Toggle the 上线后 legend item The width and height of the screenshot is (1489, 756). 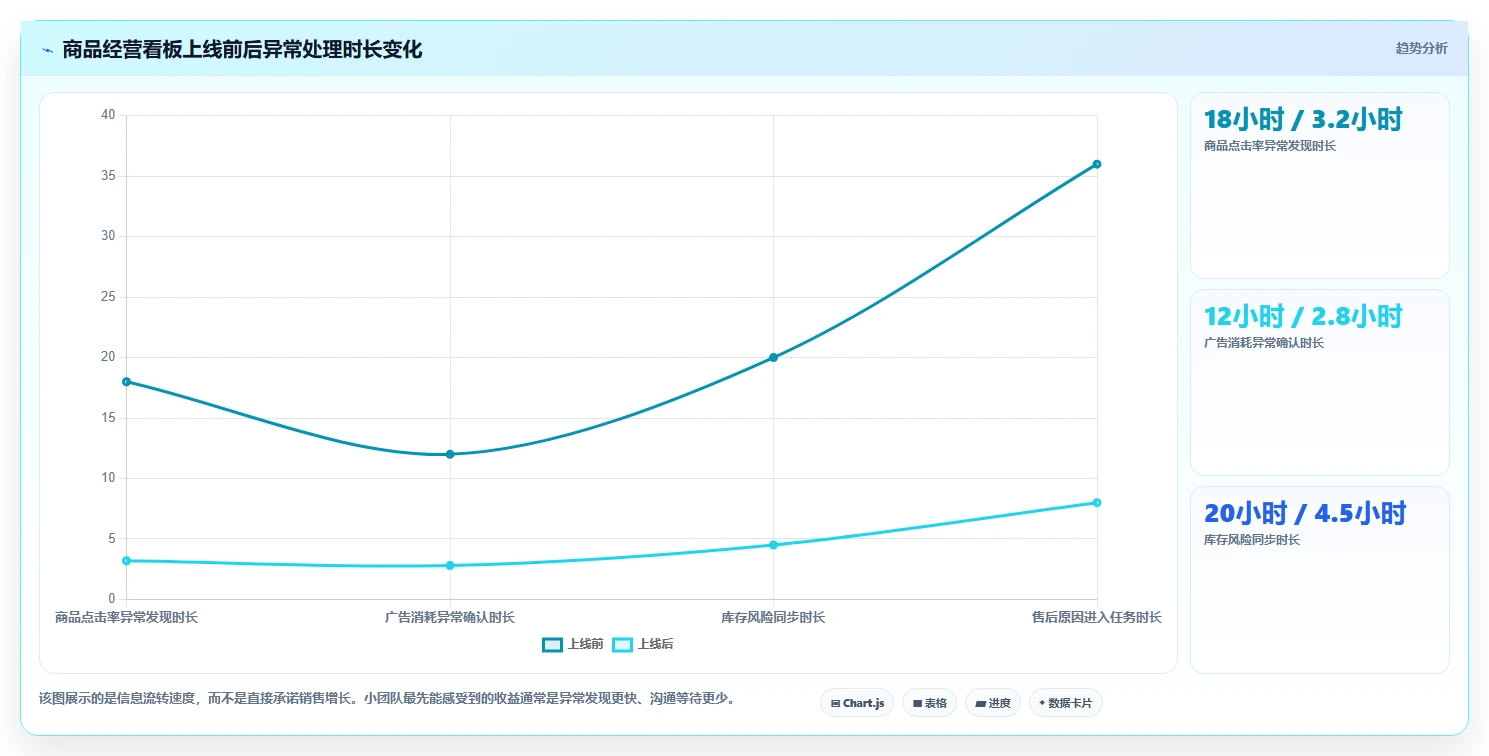pyautogui.click(x=643, y=644)
